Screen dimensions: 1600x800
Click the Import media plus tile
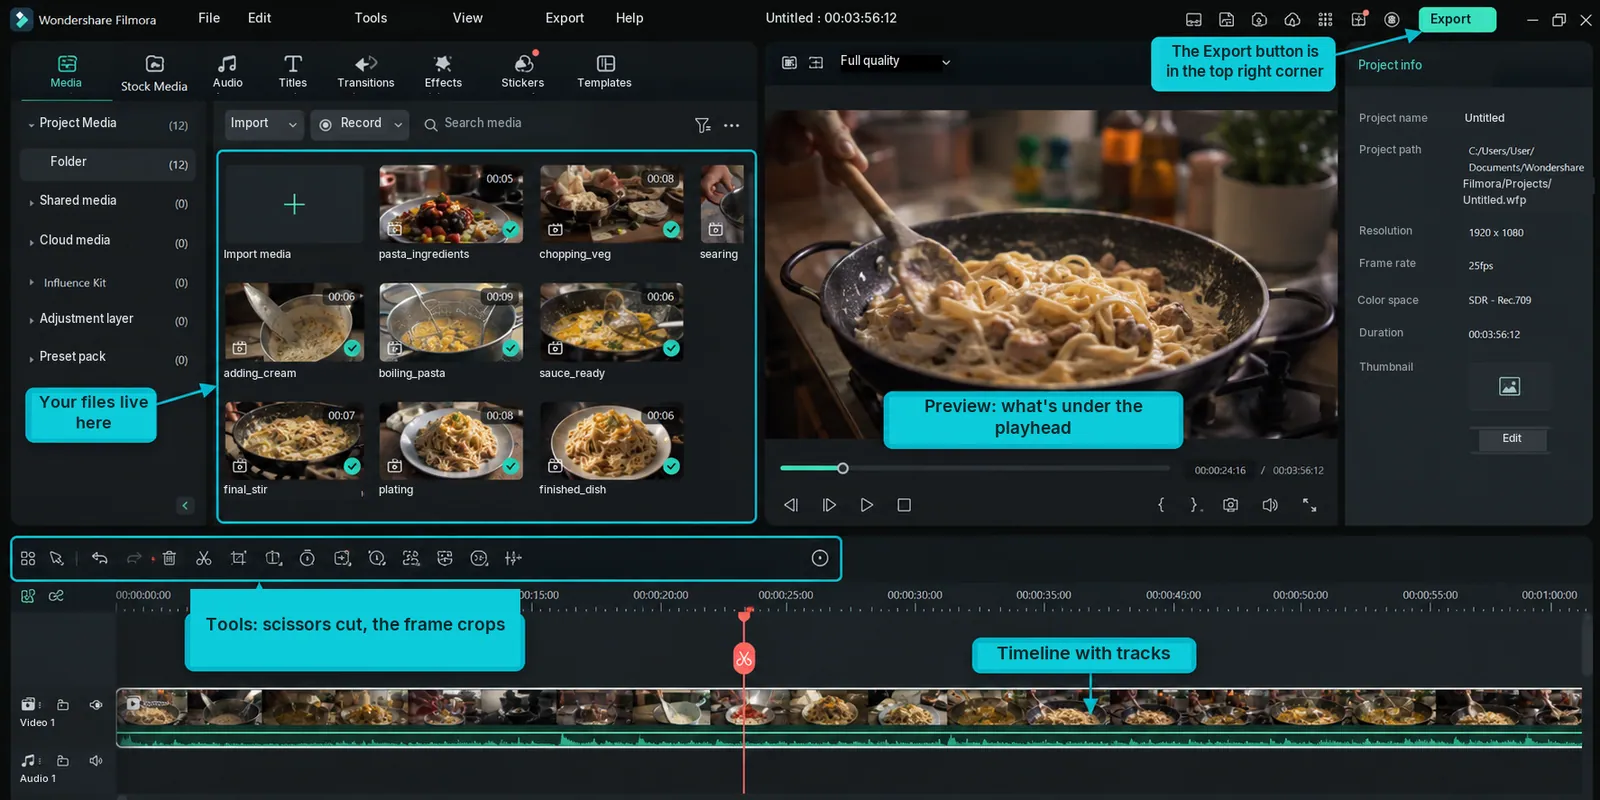click(x=294, y=204)
